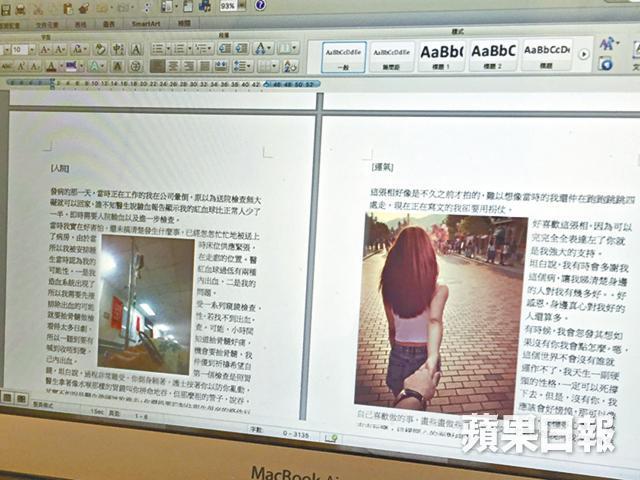Decrease font size with the shrink font button
Screen dimensions: 640x480
[60, 50]
